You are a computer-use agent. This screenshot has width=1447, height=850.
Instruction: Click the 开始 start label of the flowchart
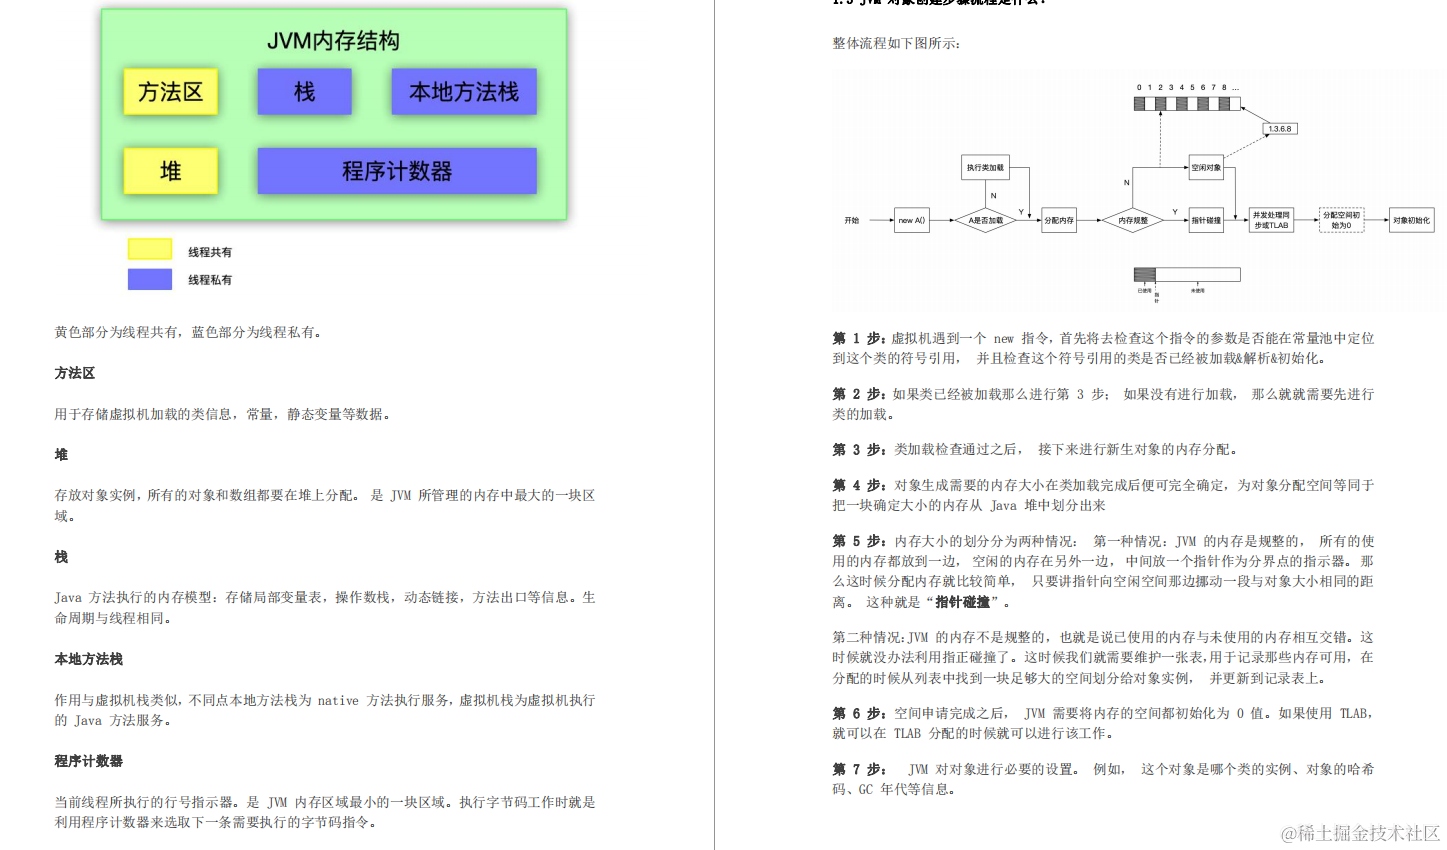point(851,220)
